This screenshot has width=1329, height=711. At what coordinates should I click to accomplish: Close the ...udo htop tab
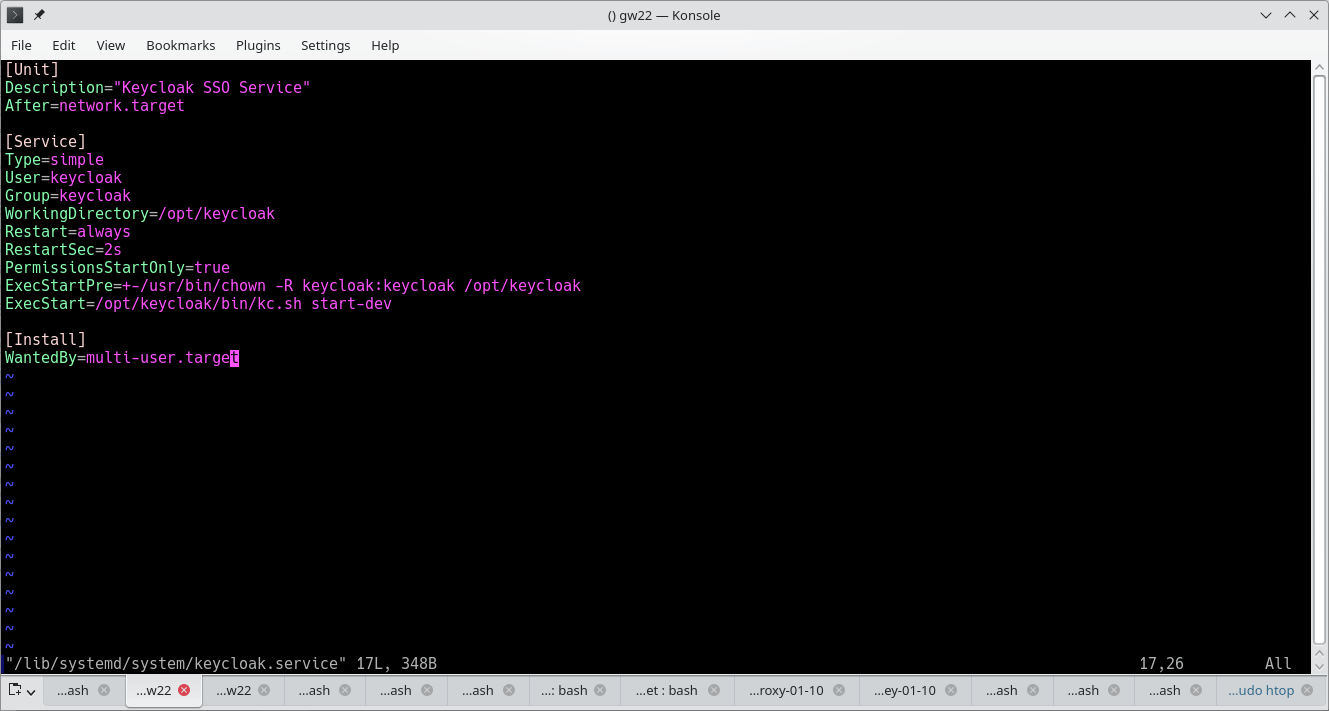click(1309, 690)
